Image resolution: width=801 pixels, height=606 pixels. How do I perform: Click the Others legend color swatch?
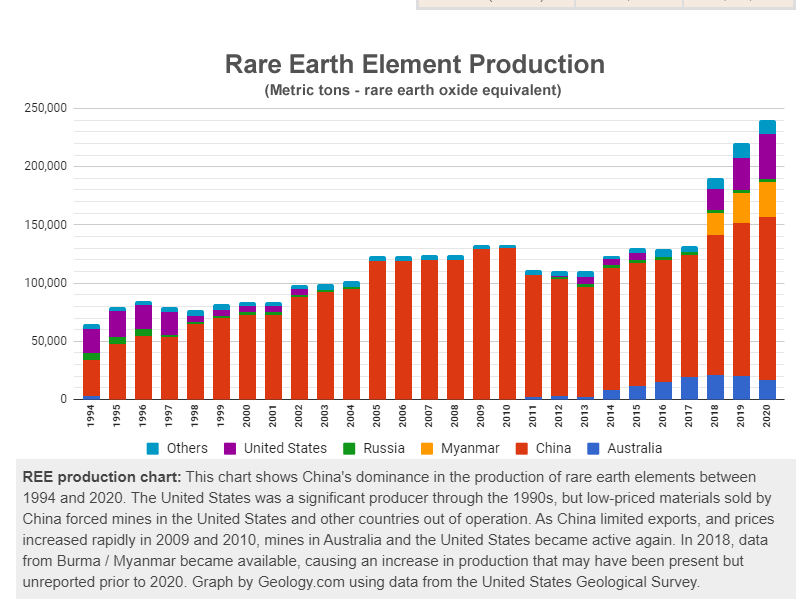pos(153,448)
